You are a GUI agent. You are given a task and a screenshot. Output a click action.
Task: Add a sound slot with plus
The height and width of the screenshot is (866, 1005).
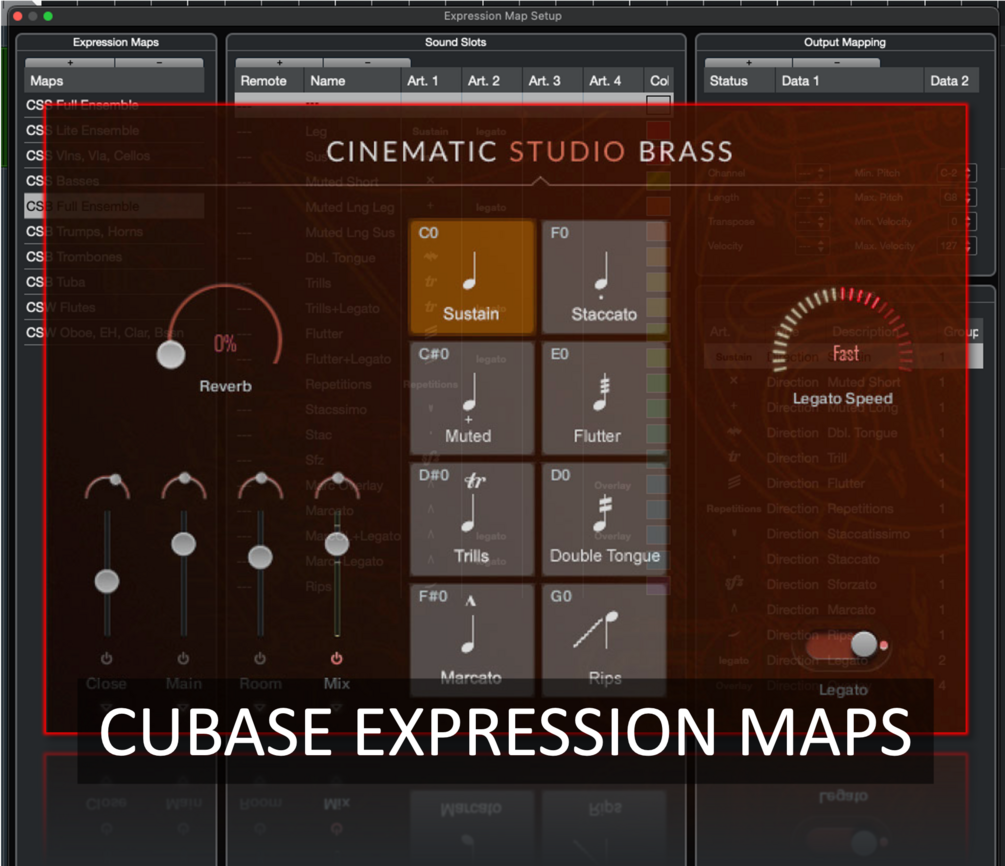pos(279,63)
